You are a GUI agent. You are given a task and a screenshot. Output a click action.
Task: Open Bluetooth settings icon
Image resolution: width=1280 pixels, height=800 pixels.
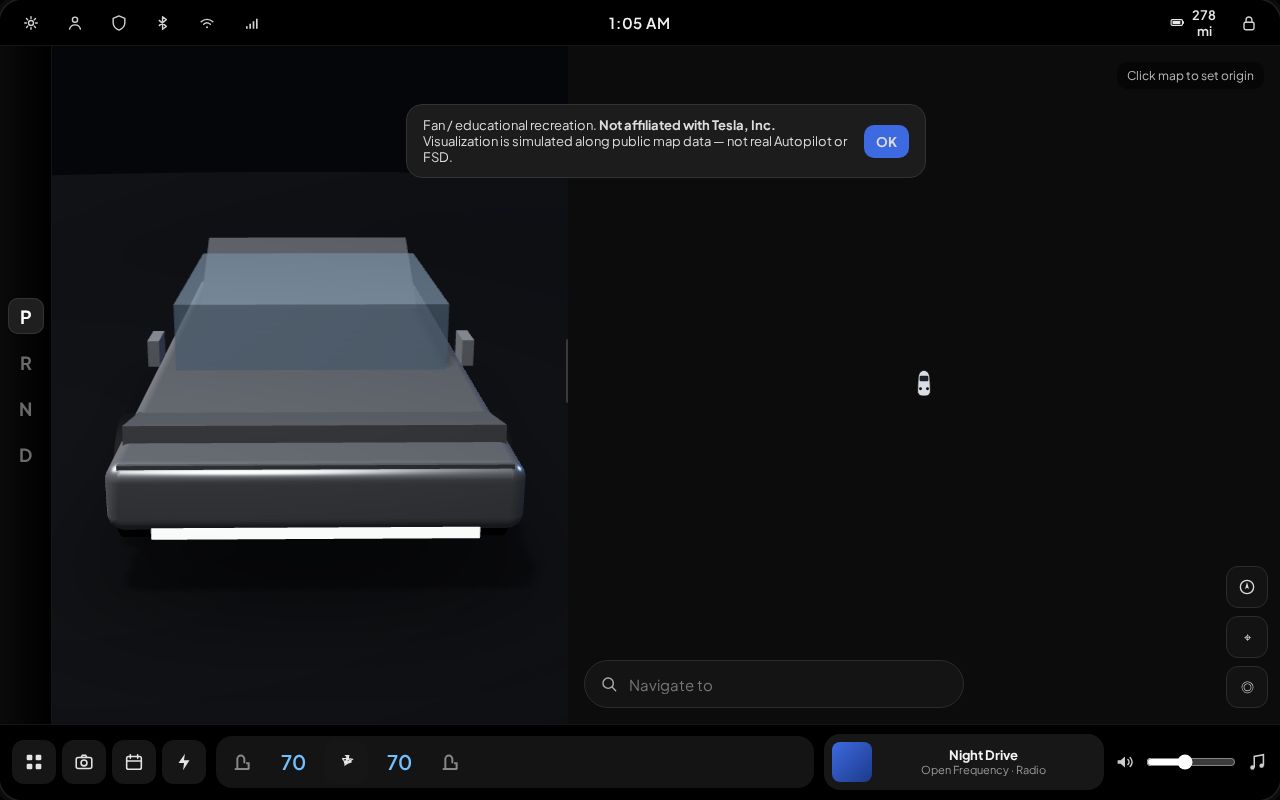pos(163,23)
